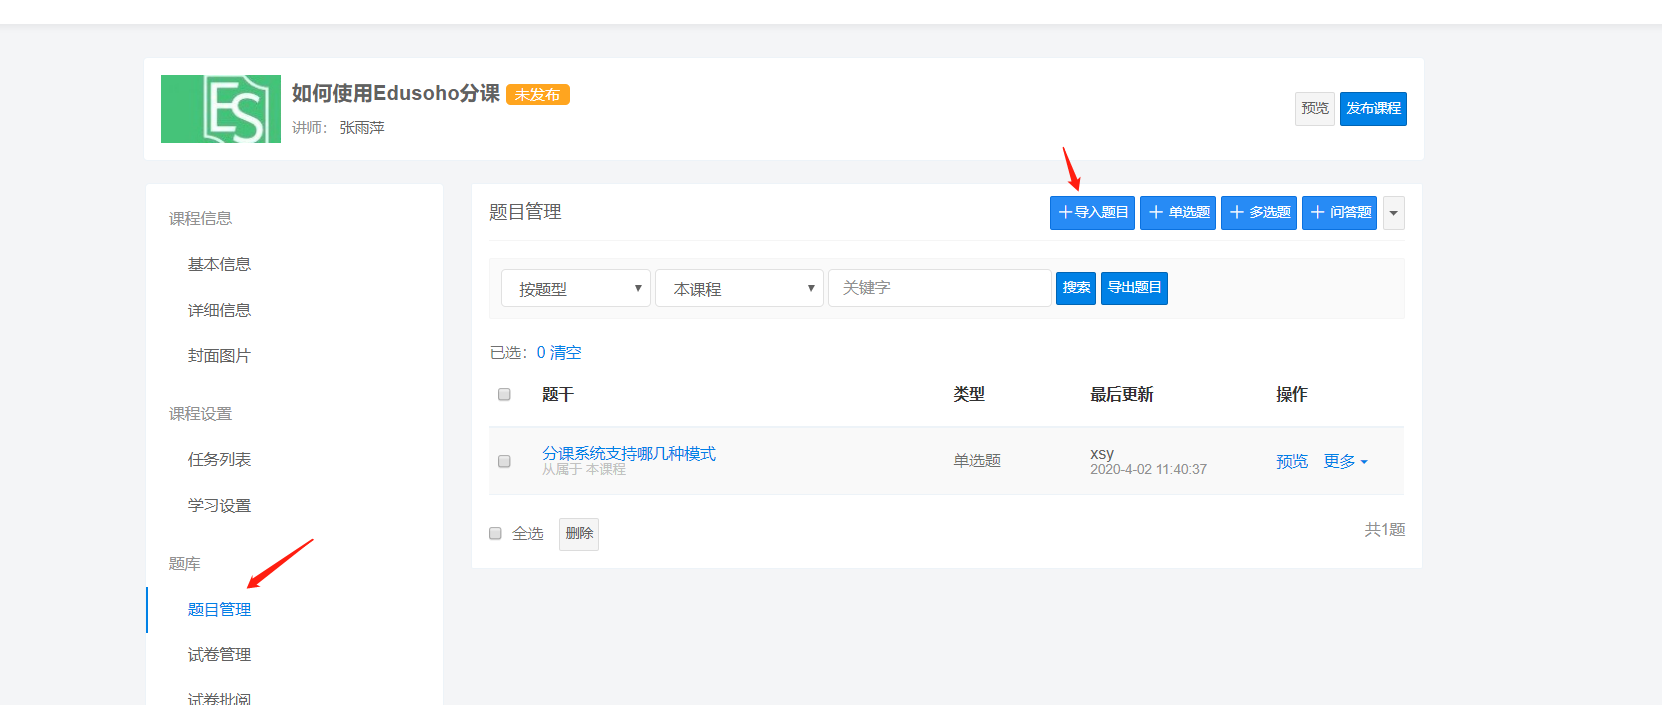Click the instructor name 张雨萍
The height and width of the screenshot is (705, 1662).
(362, 128)
